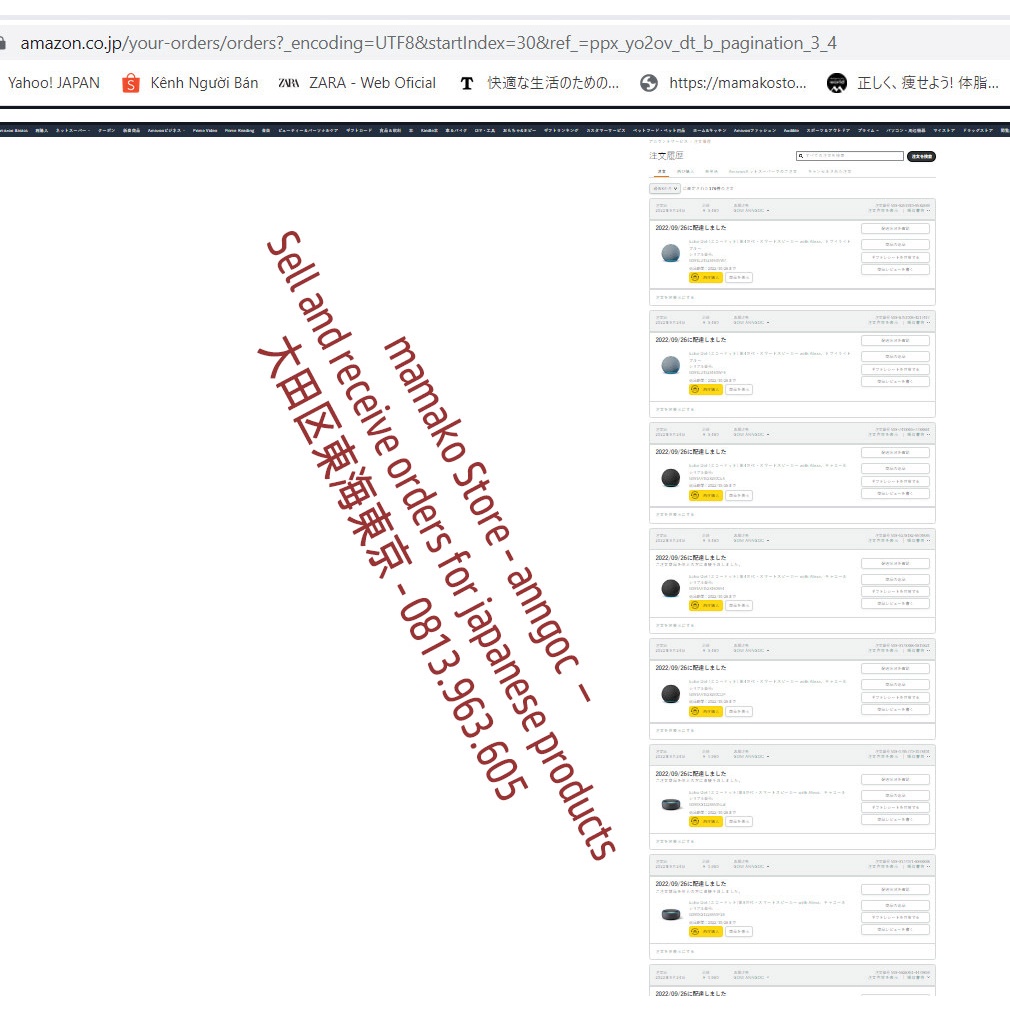Click yellow buy-again button in first order
1010x1010 pixels.
click(706, 277)
